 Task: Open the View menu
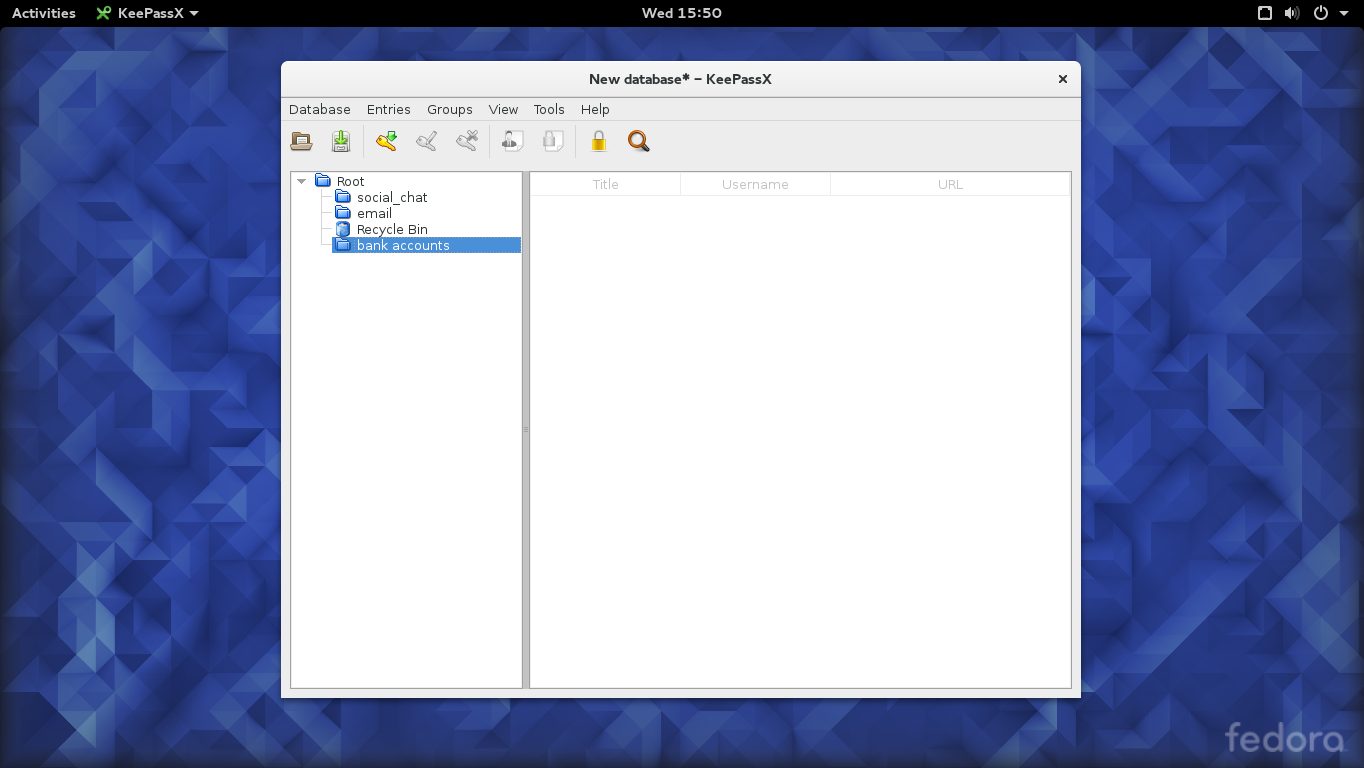click(x=503, y=110)
